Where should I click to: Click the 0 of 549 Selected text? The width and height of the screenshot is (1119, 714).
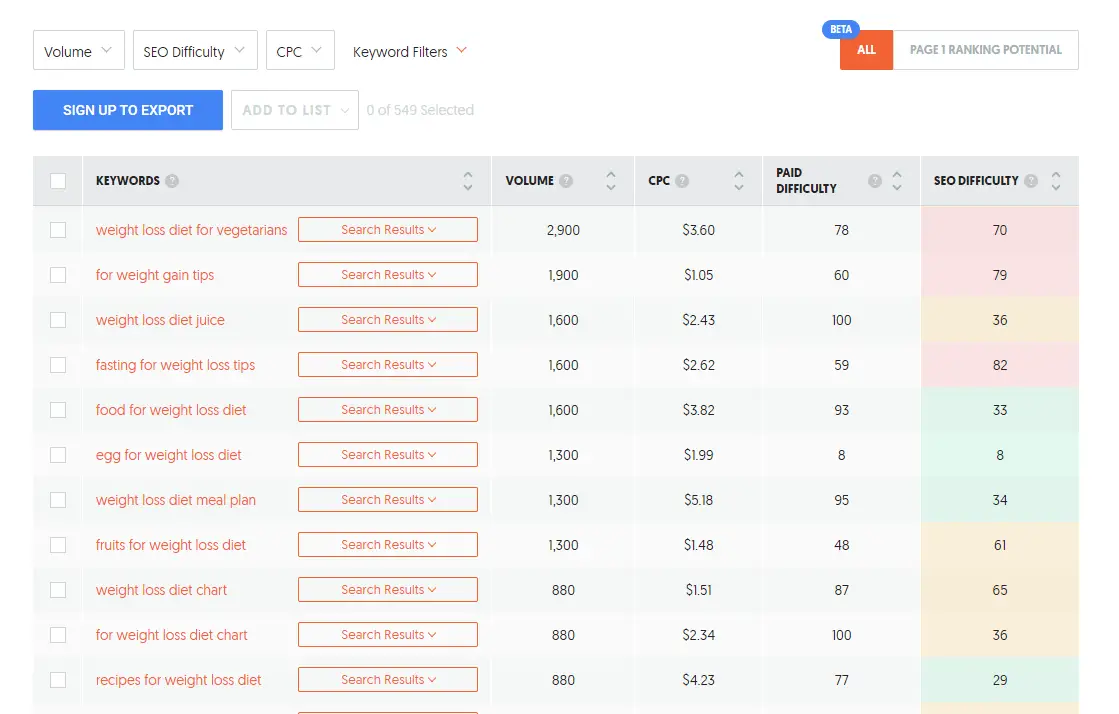pos(420,110)
